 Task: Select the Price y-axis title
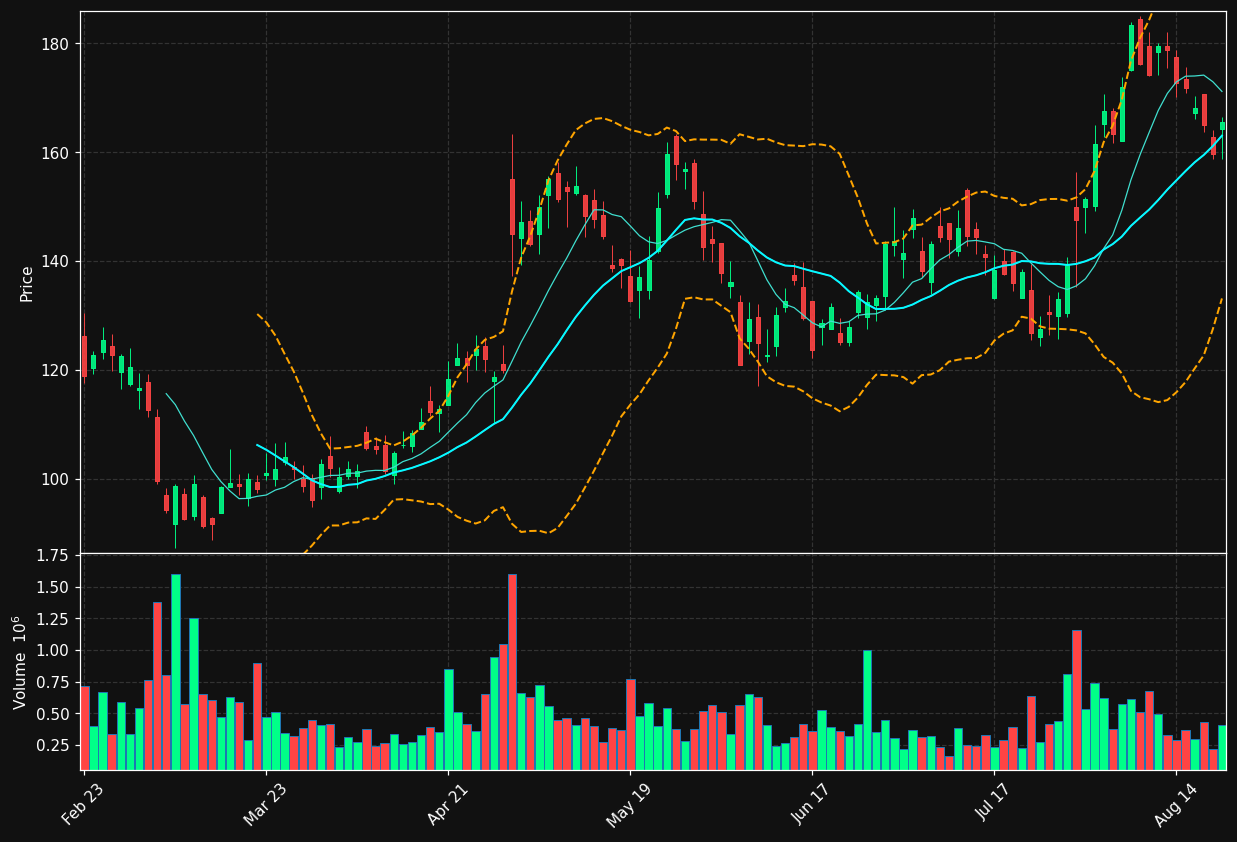tap(27, 283)
